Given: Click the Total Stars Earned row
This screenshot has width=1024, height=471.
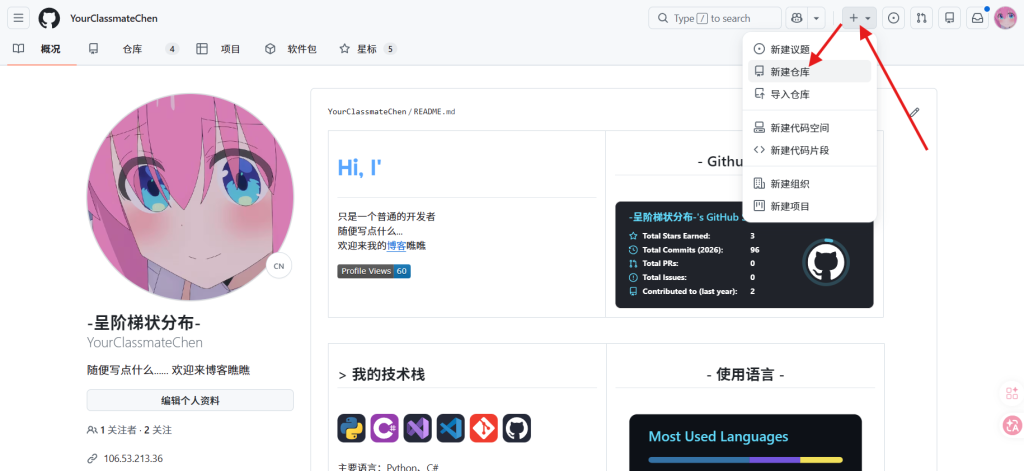Looking at the screenshot, I should 692,236.
